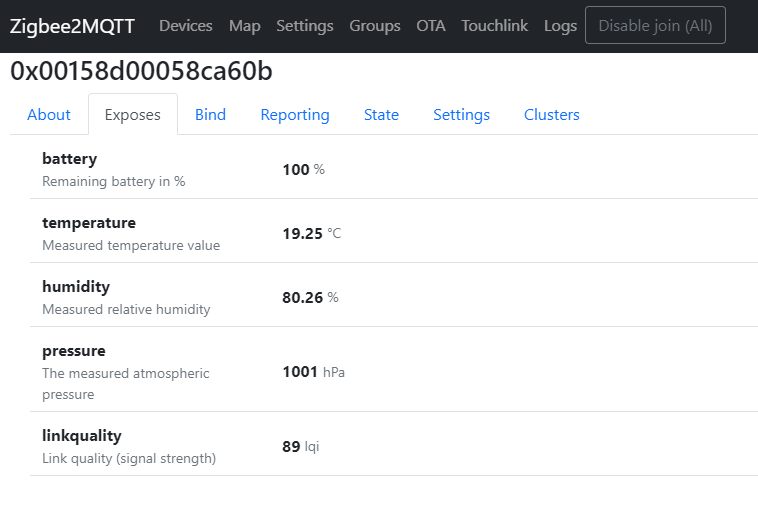Open the Touchlink page

(x=495, y=26)
